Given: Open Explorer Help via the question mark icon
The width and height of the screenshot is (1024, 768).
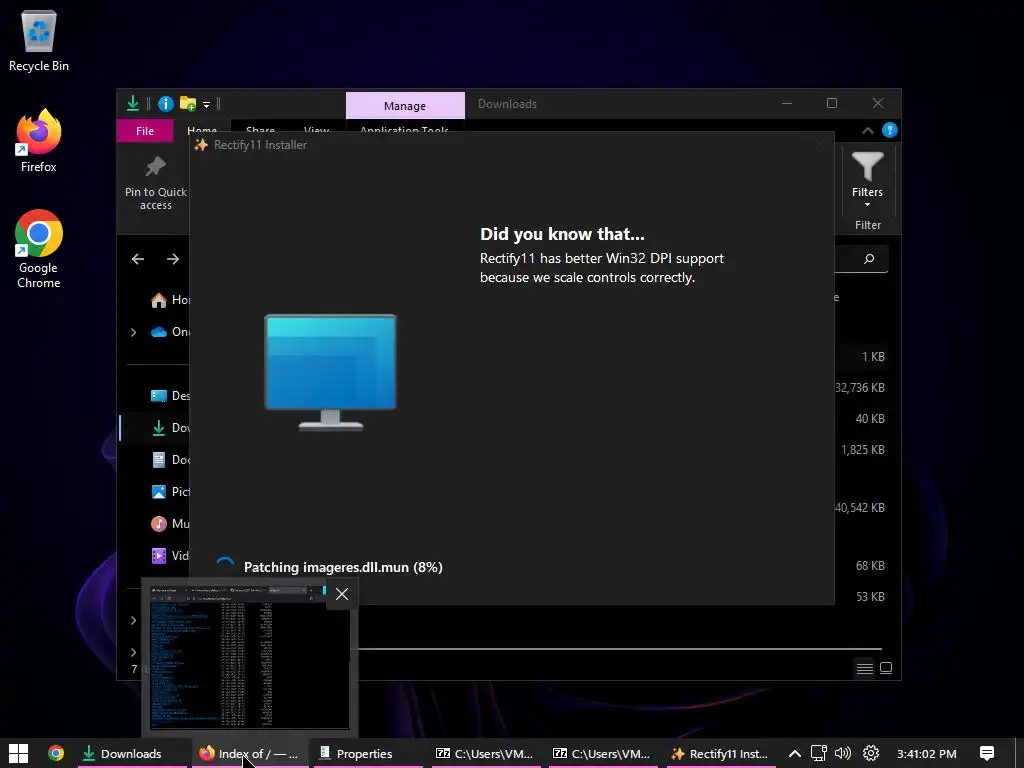Looking at the screenshot, I should 889,130.
